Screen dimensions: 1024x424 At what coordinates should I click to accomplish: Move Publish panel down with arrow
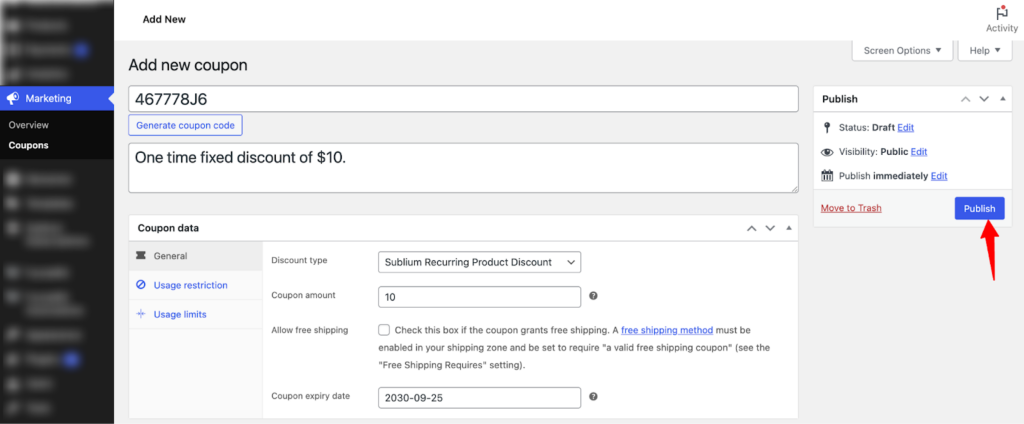(984, 99)
